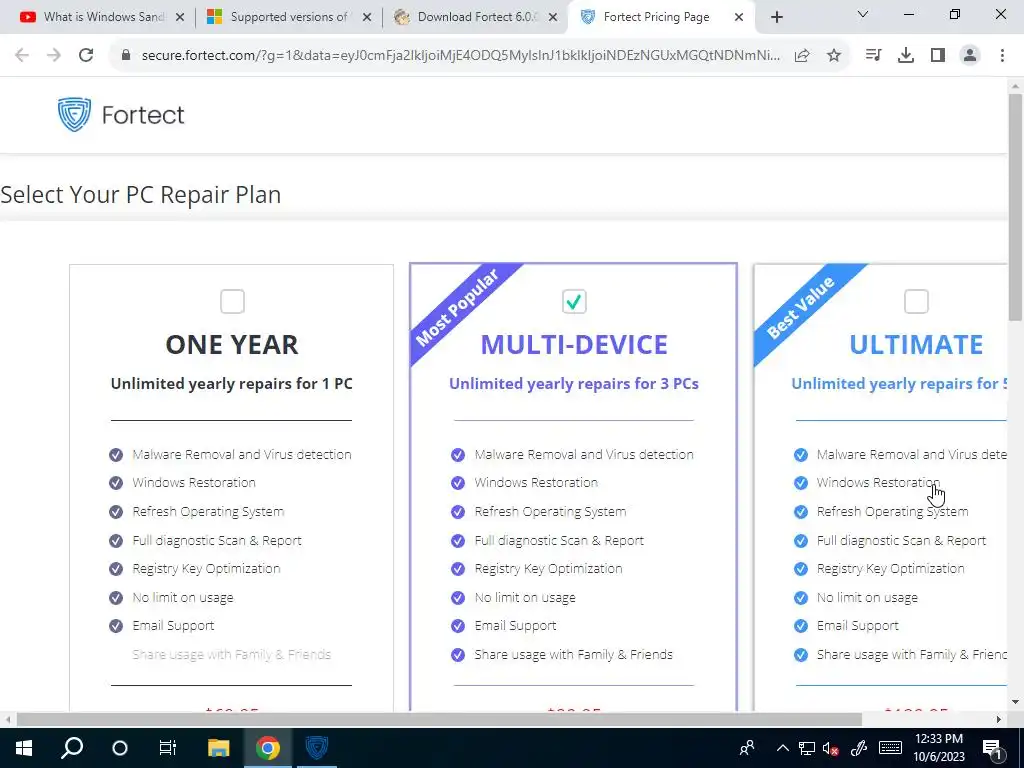Reload the current page
This screenshot has width=1024, height=768.
[86, 56]
